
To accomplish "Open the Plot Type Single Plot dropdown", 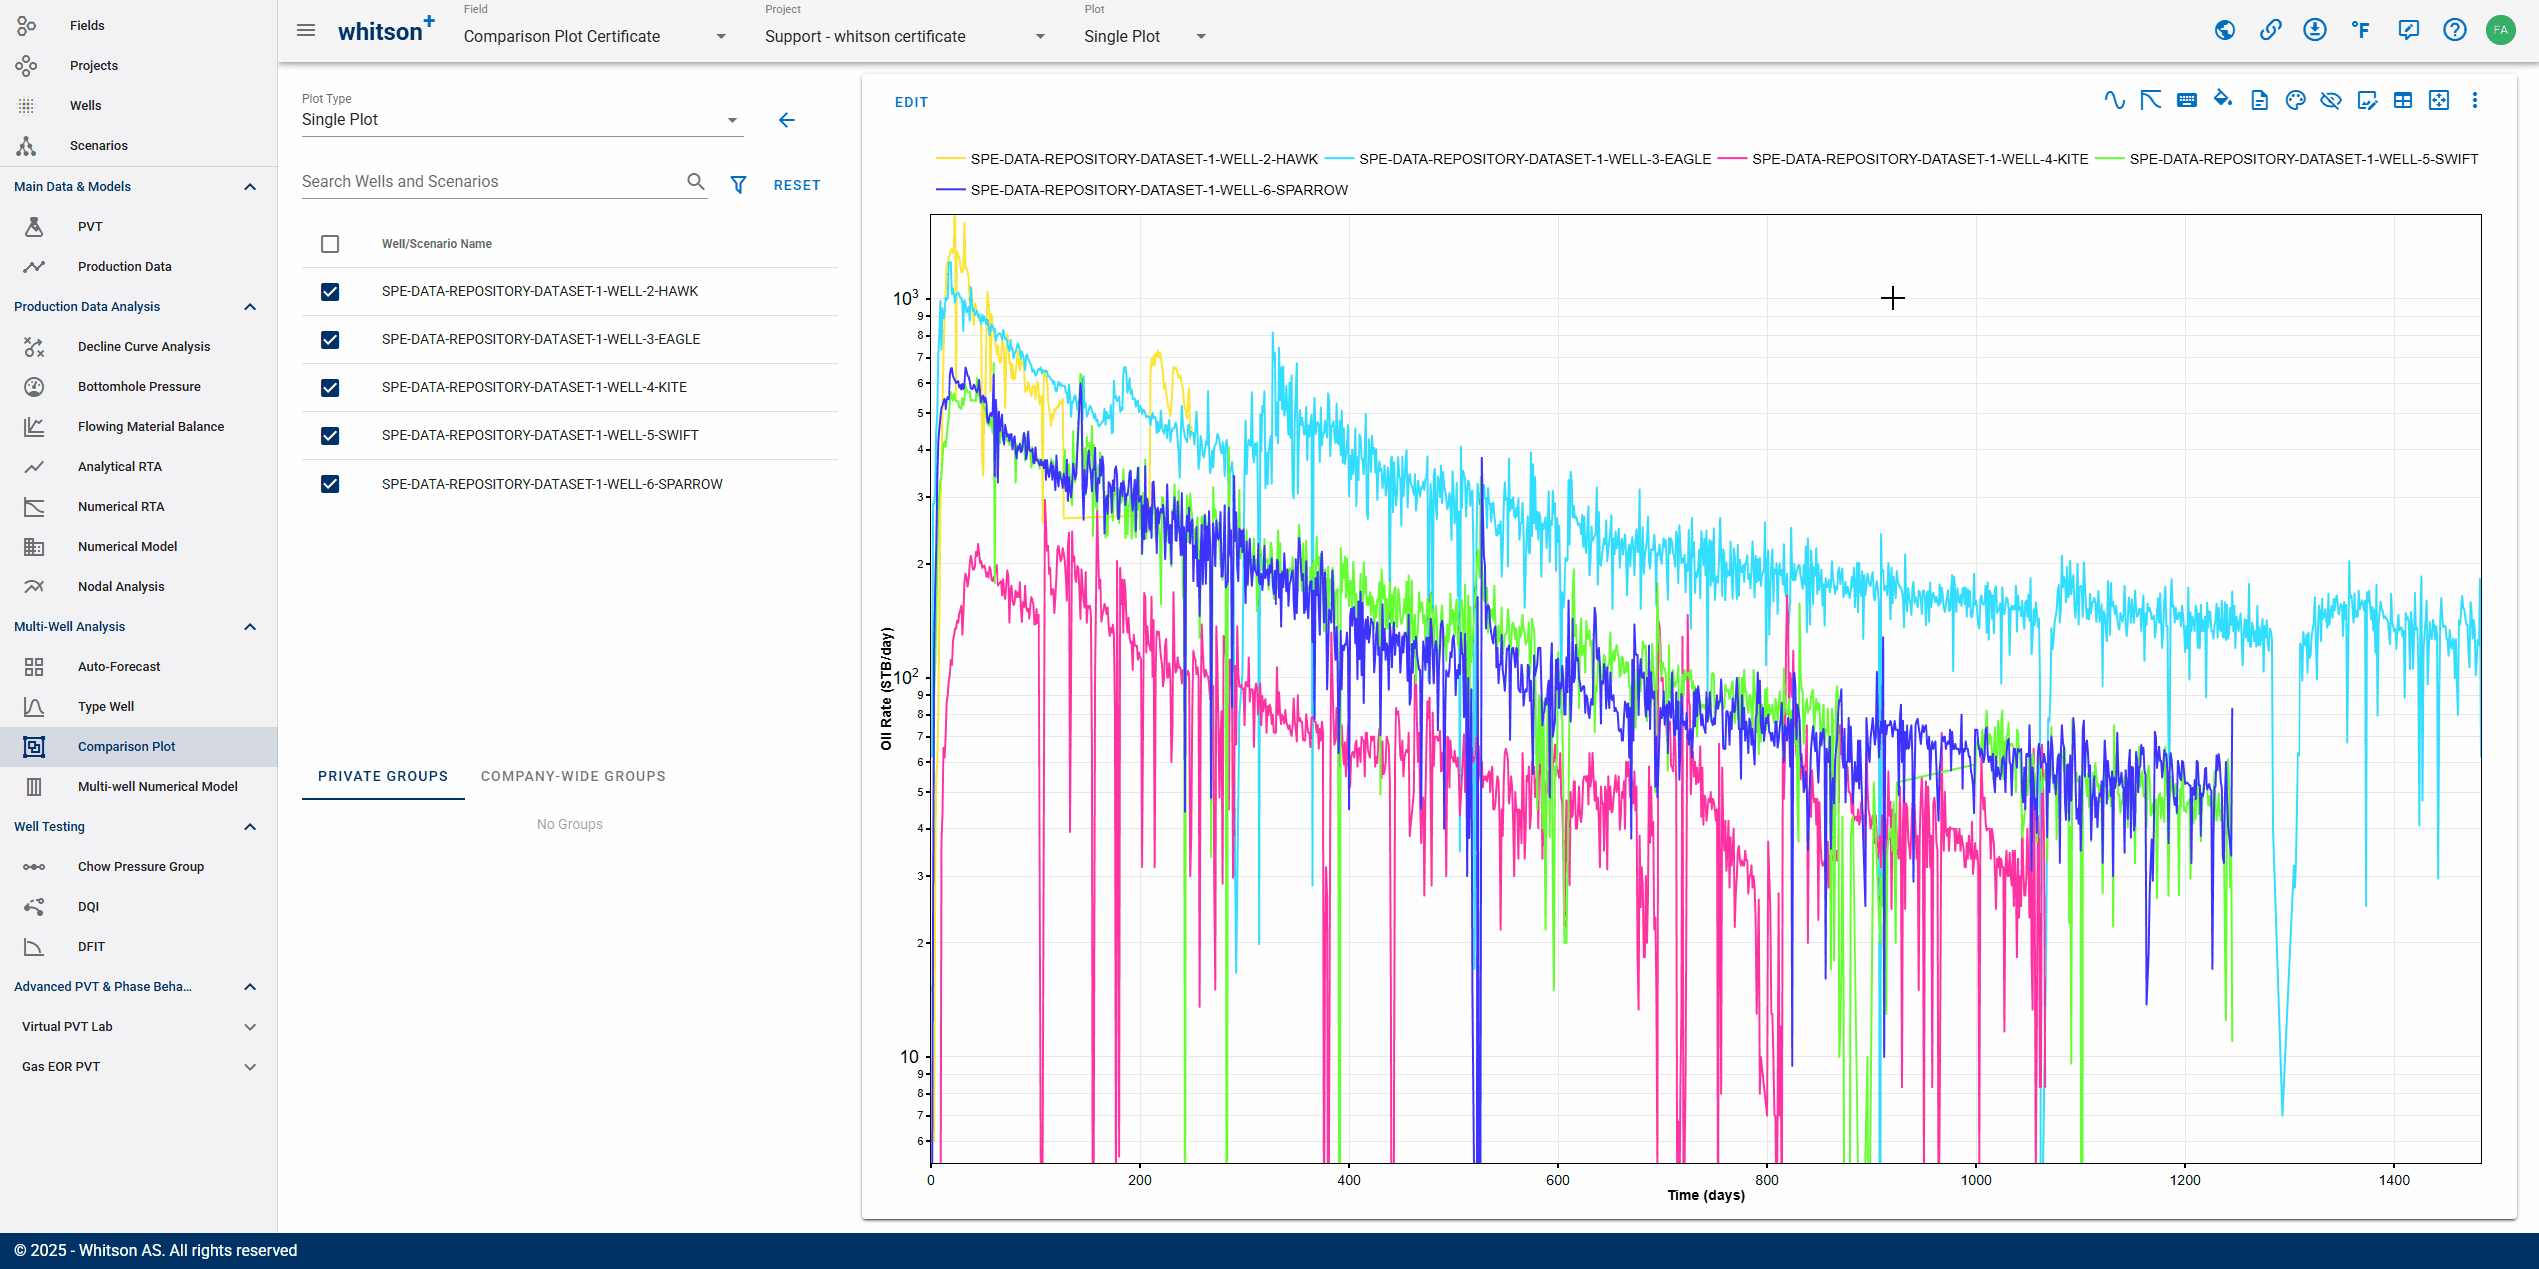I will (521, 120).
